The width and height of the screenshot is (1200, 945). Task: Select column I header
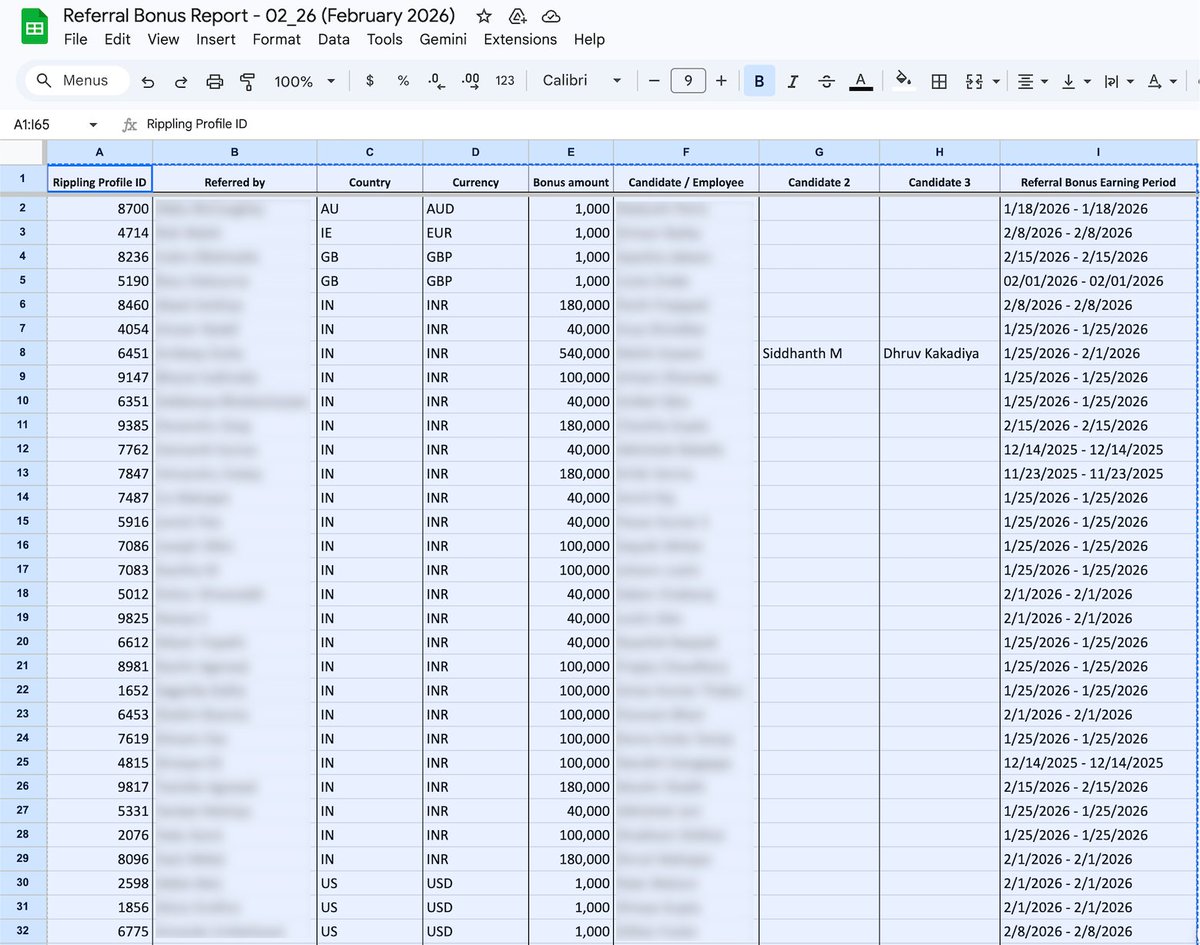pyautogui.click(x=1098, y=152)
